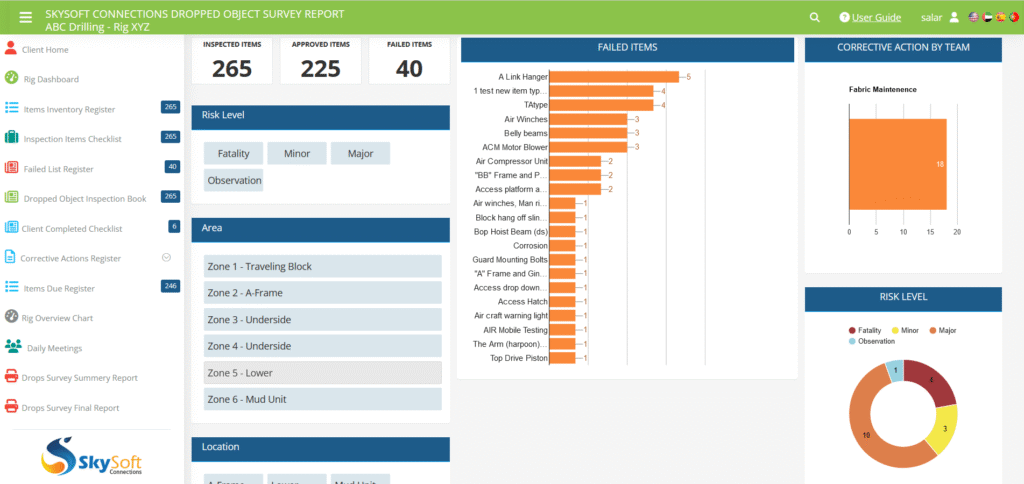Toggle the Major risk level filter
Screen dimensions: 1024x484
coord(360,154)
